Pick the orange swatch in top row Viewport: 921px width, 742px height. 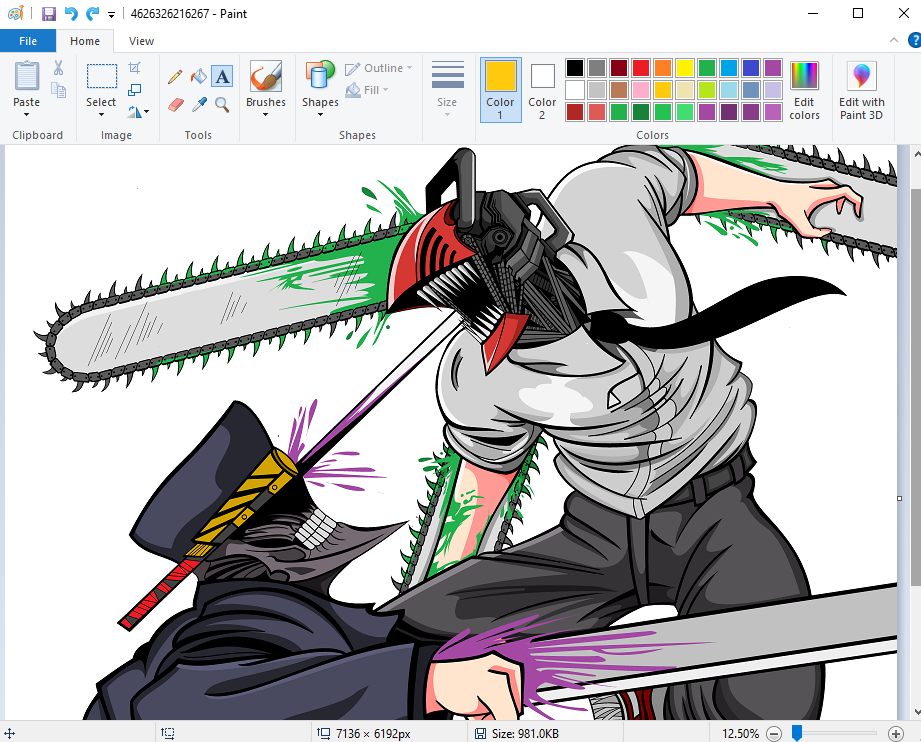pyautogui.click(x=663, y=68)
